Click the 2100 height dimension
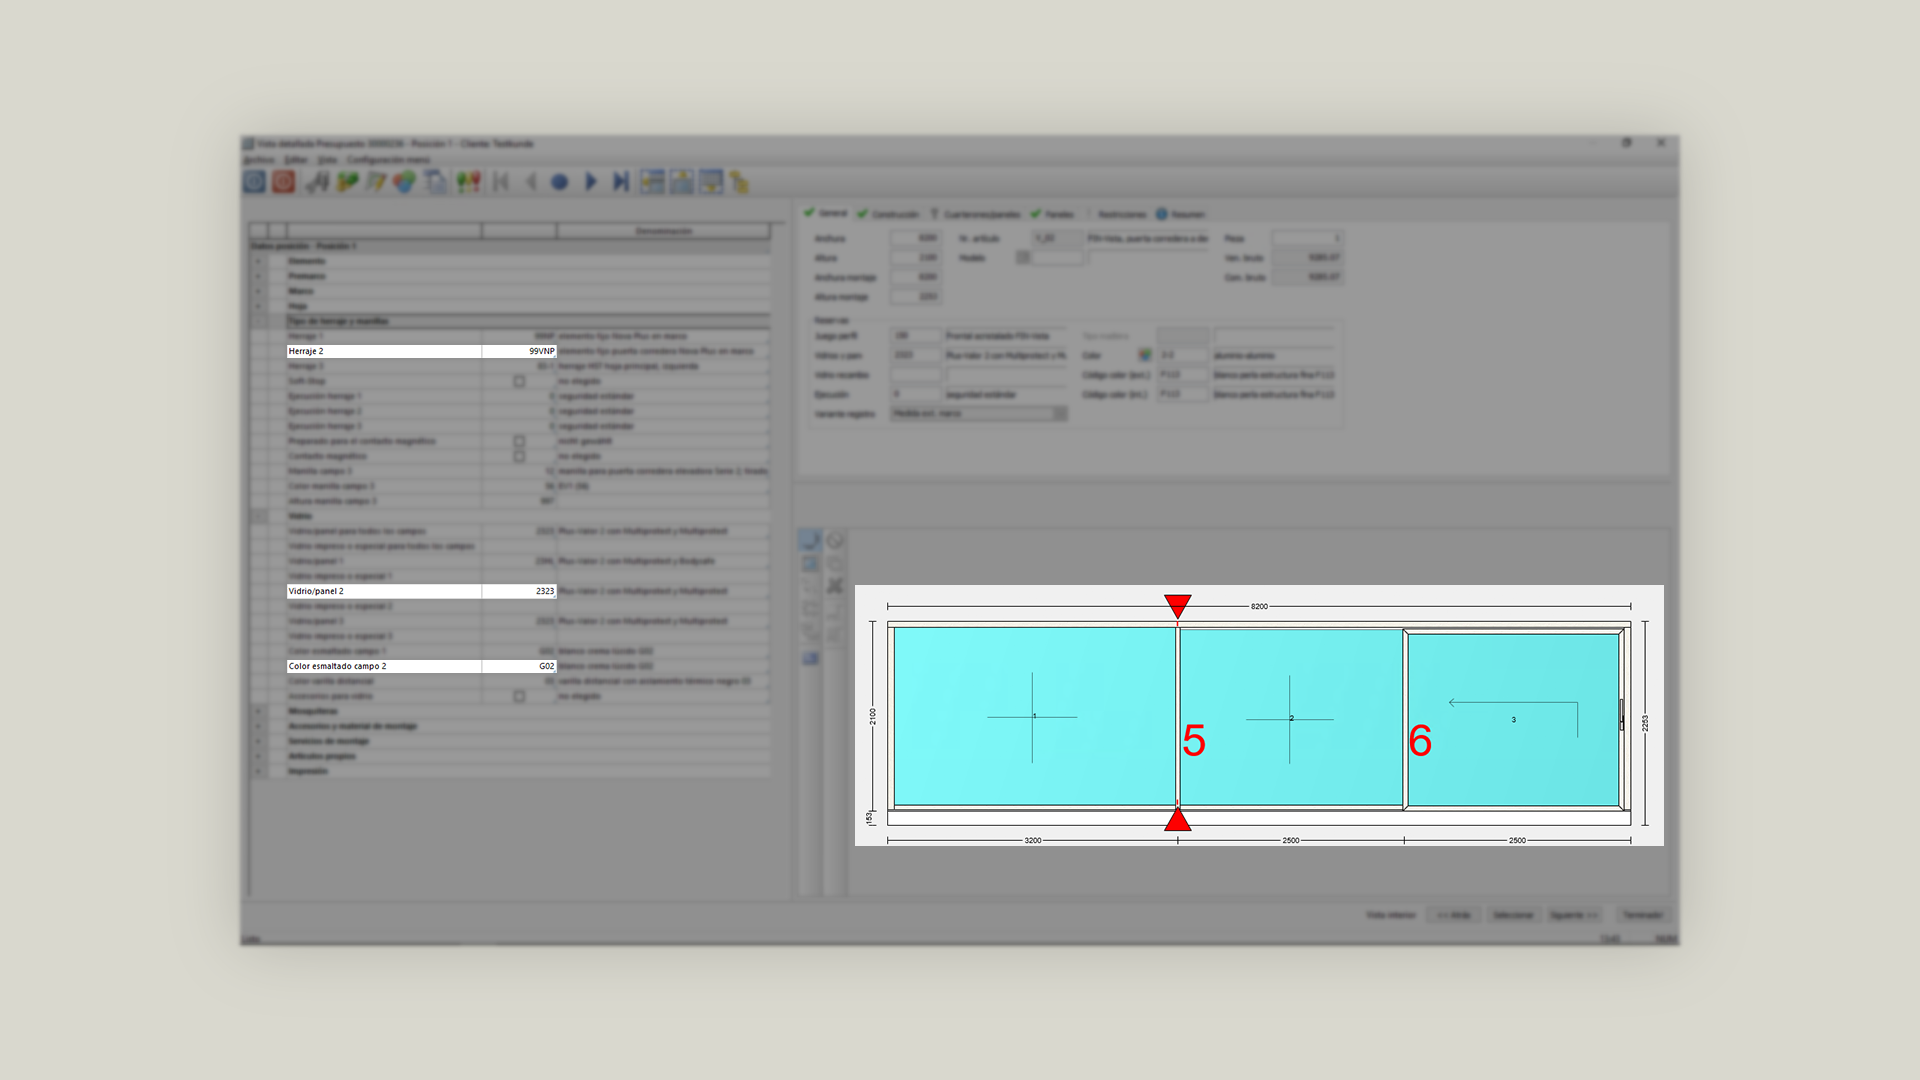The height and width of the screenshot is (1080, 1920). 872,716
